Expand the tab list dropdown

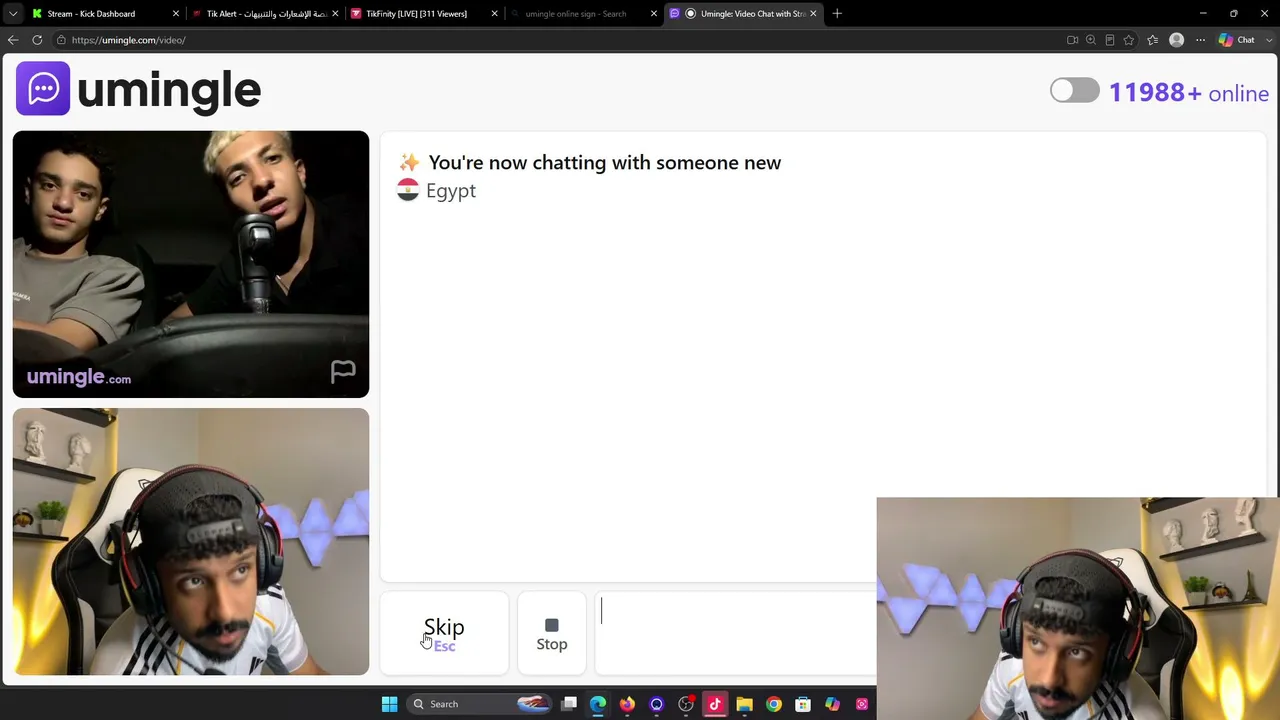[x=13, y=14]
